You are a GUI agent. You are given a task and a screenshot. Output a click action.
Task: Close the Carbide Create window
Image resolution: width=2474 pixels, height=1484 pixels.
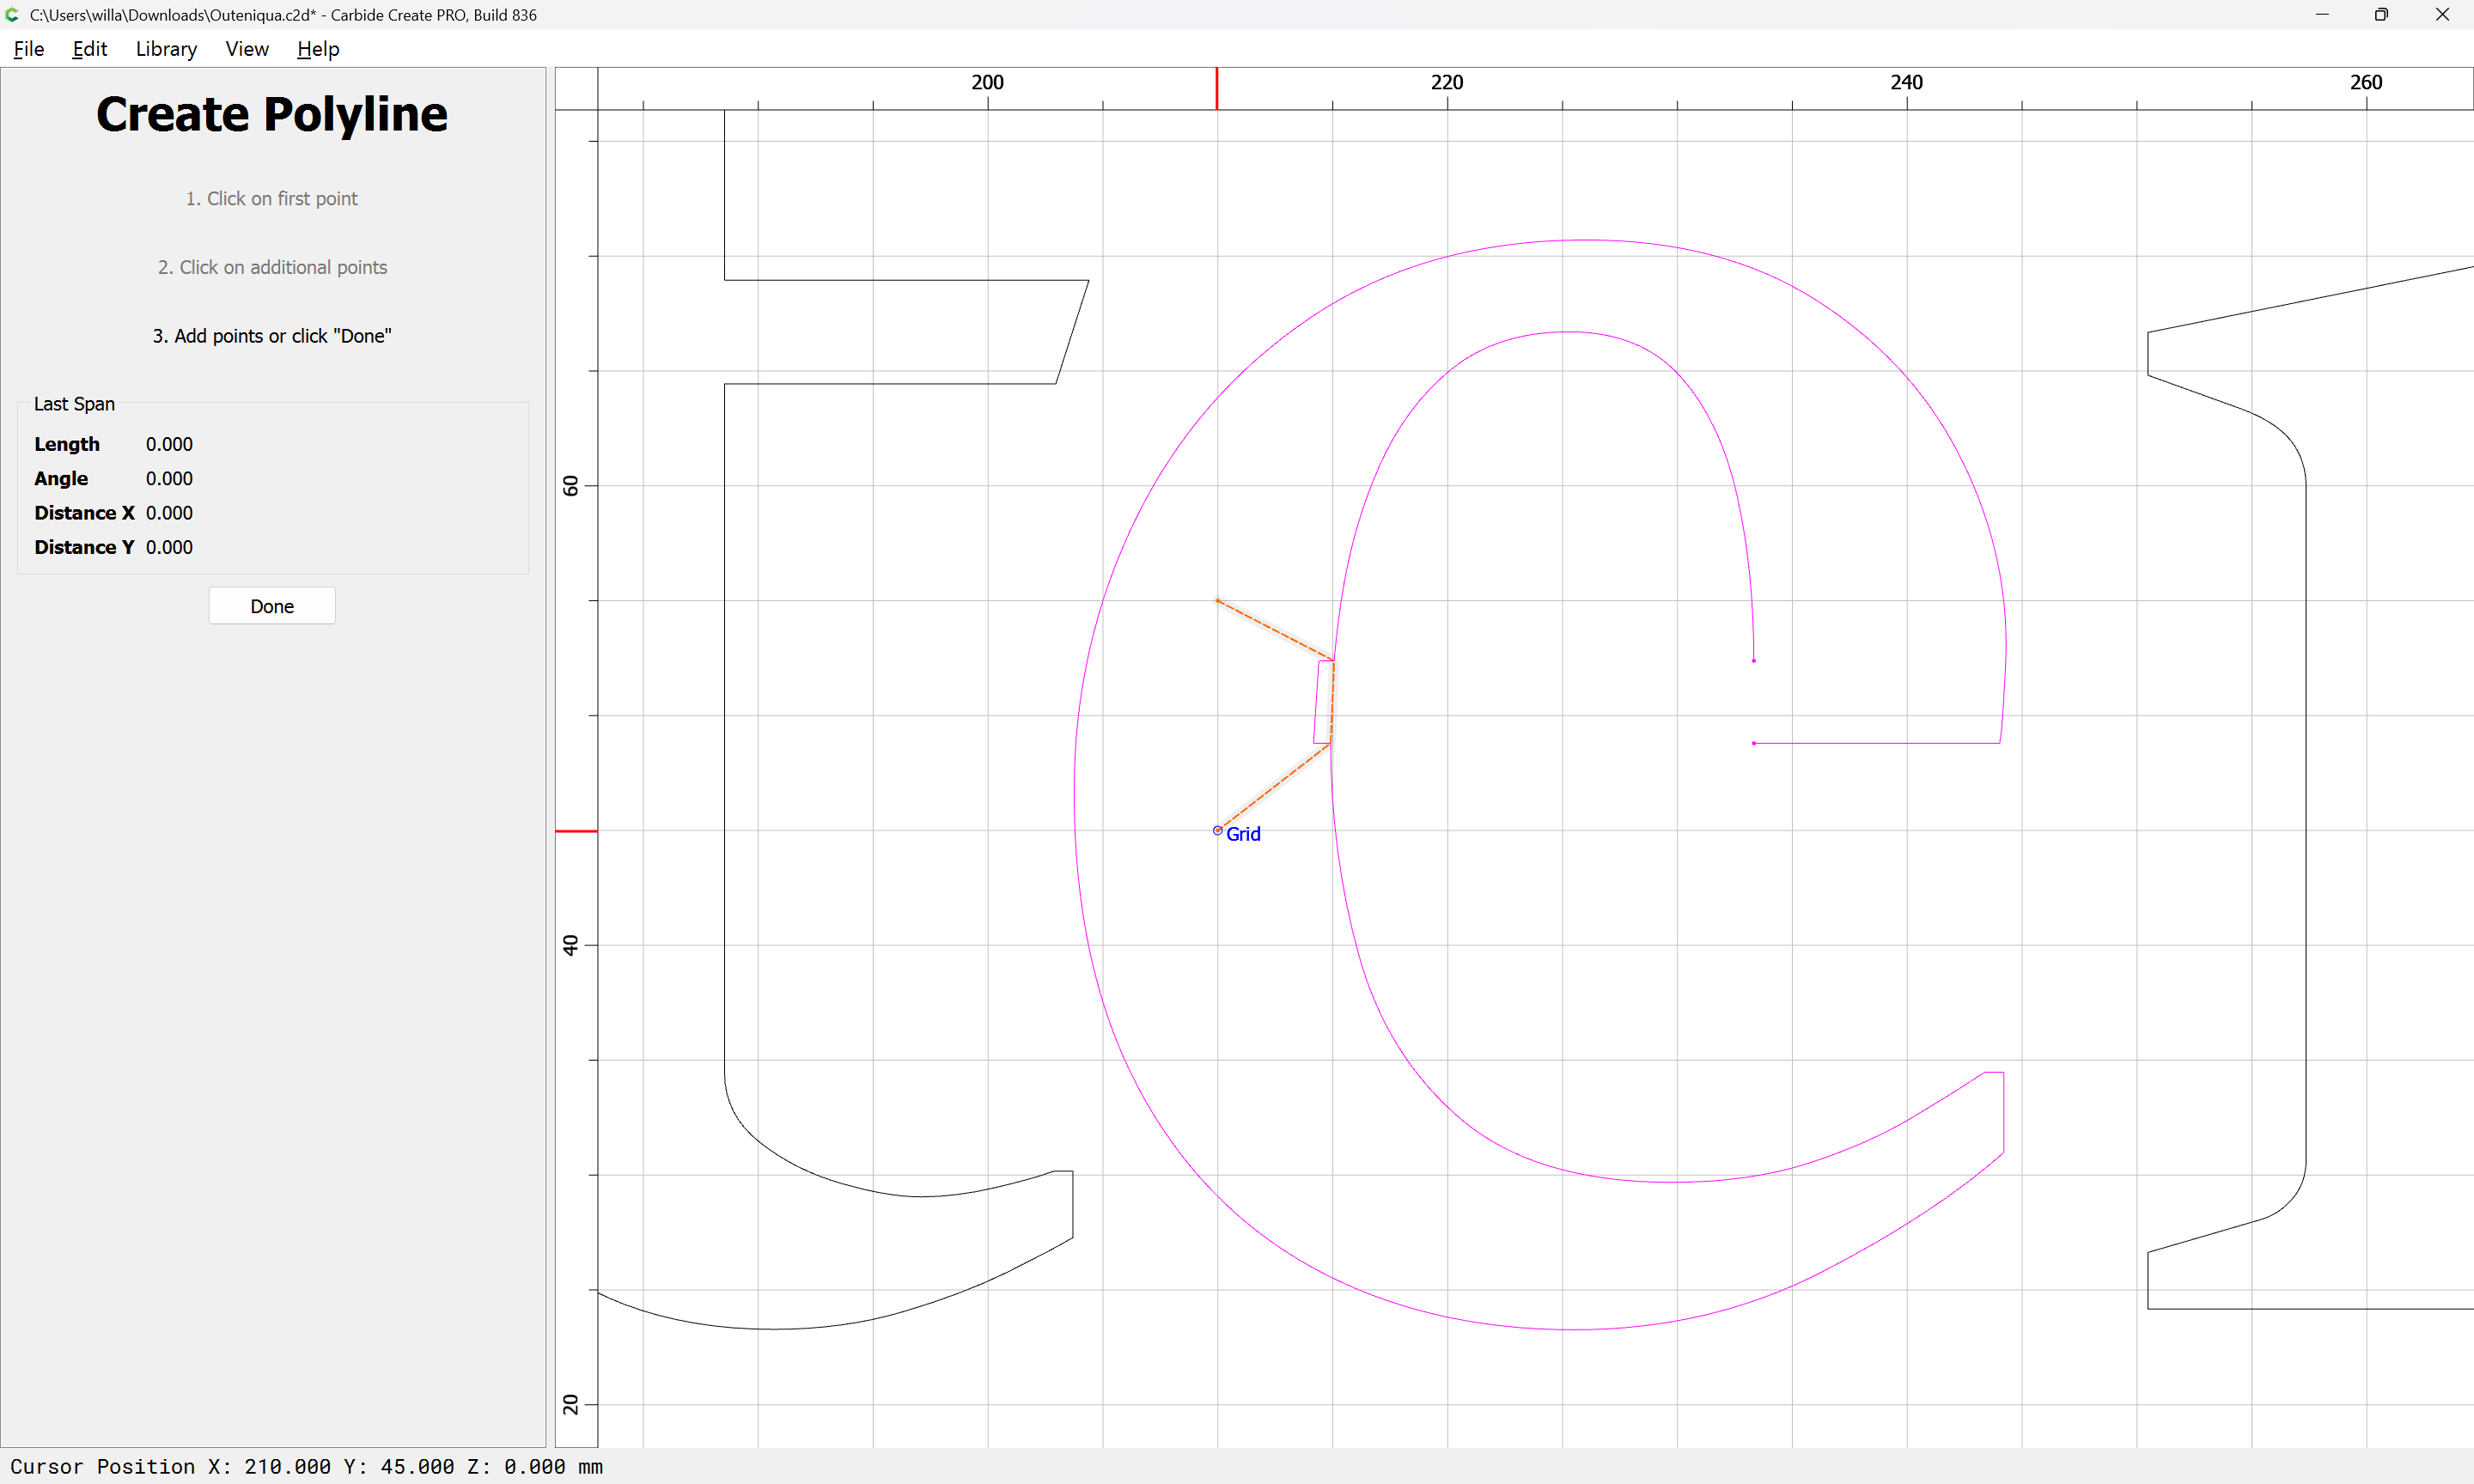click(2441, 15)
